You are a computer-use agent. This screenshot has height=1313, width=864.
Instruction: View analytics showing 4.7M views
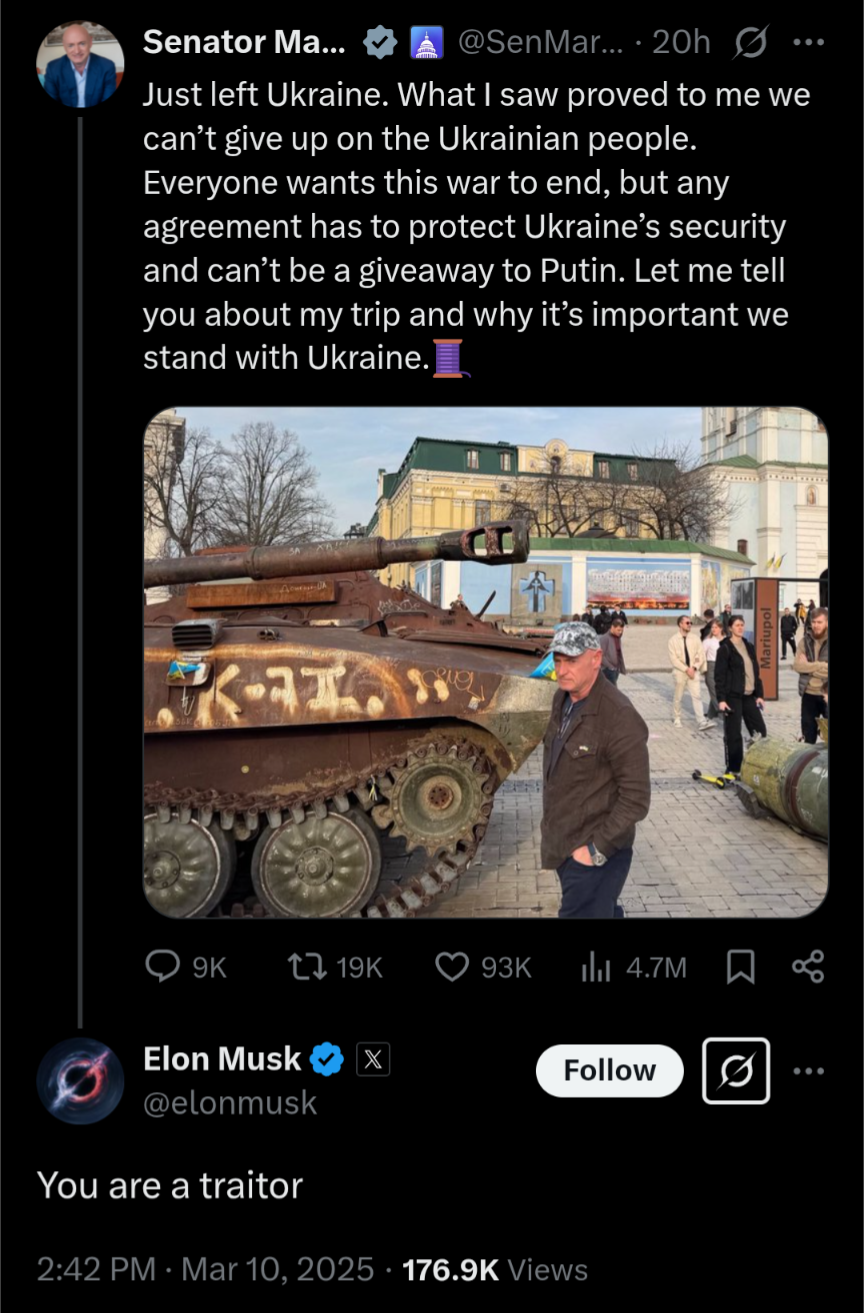pyautogui.click(x=596, y=967)
